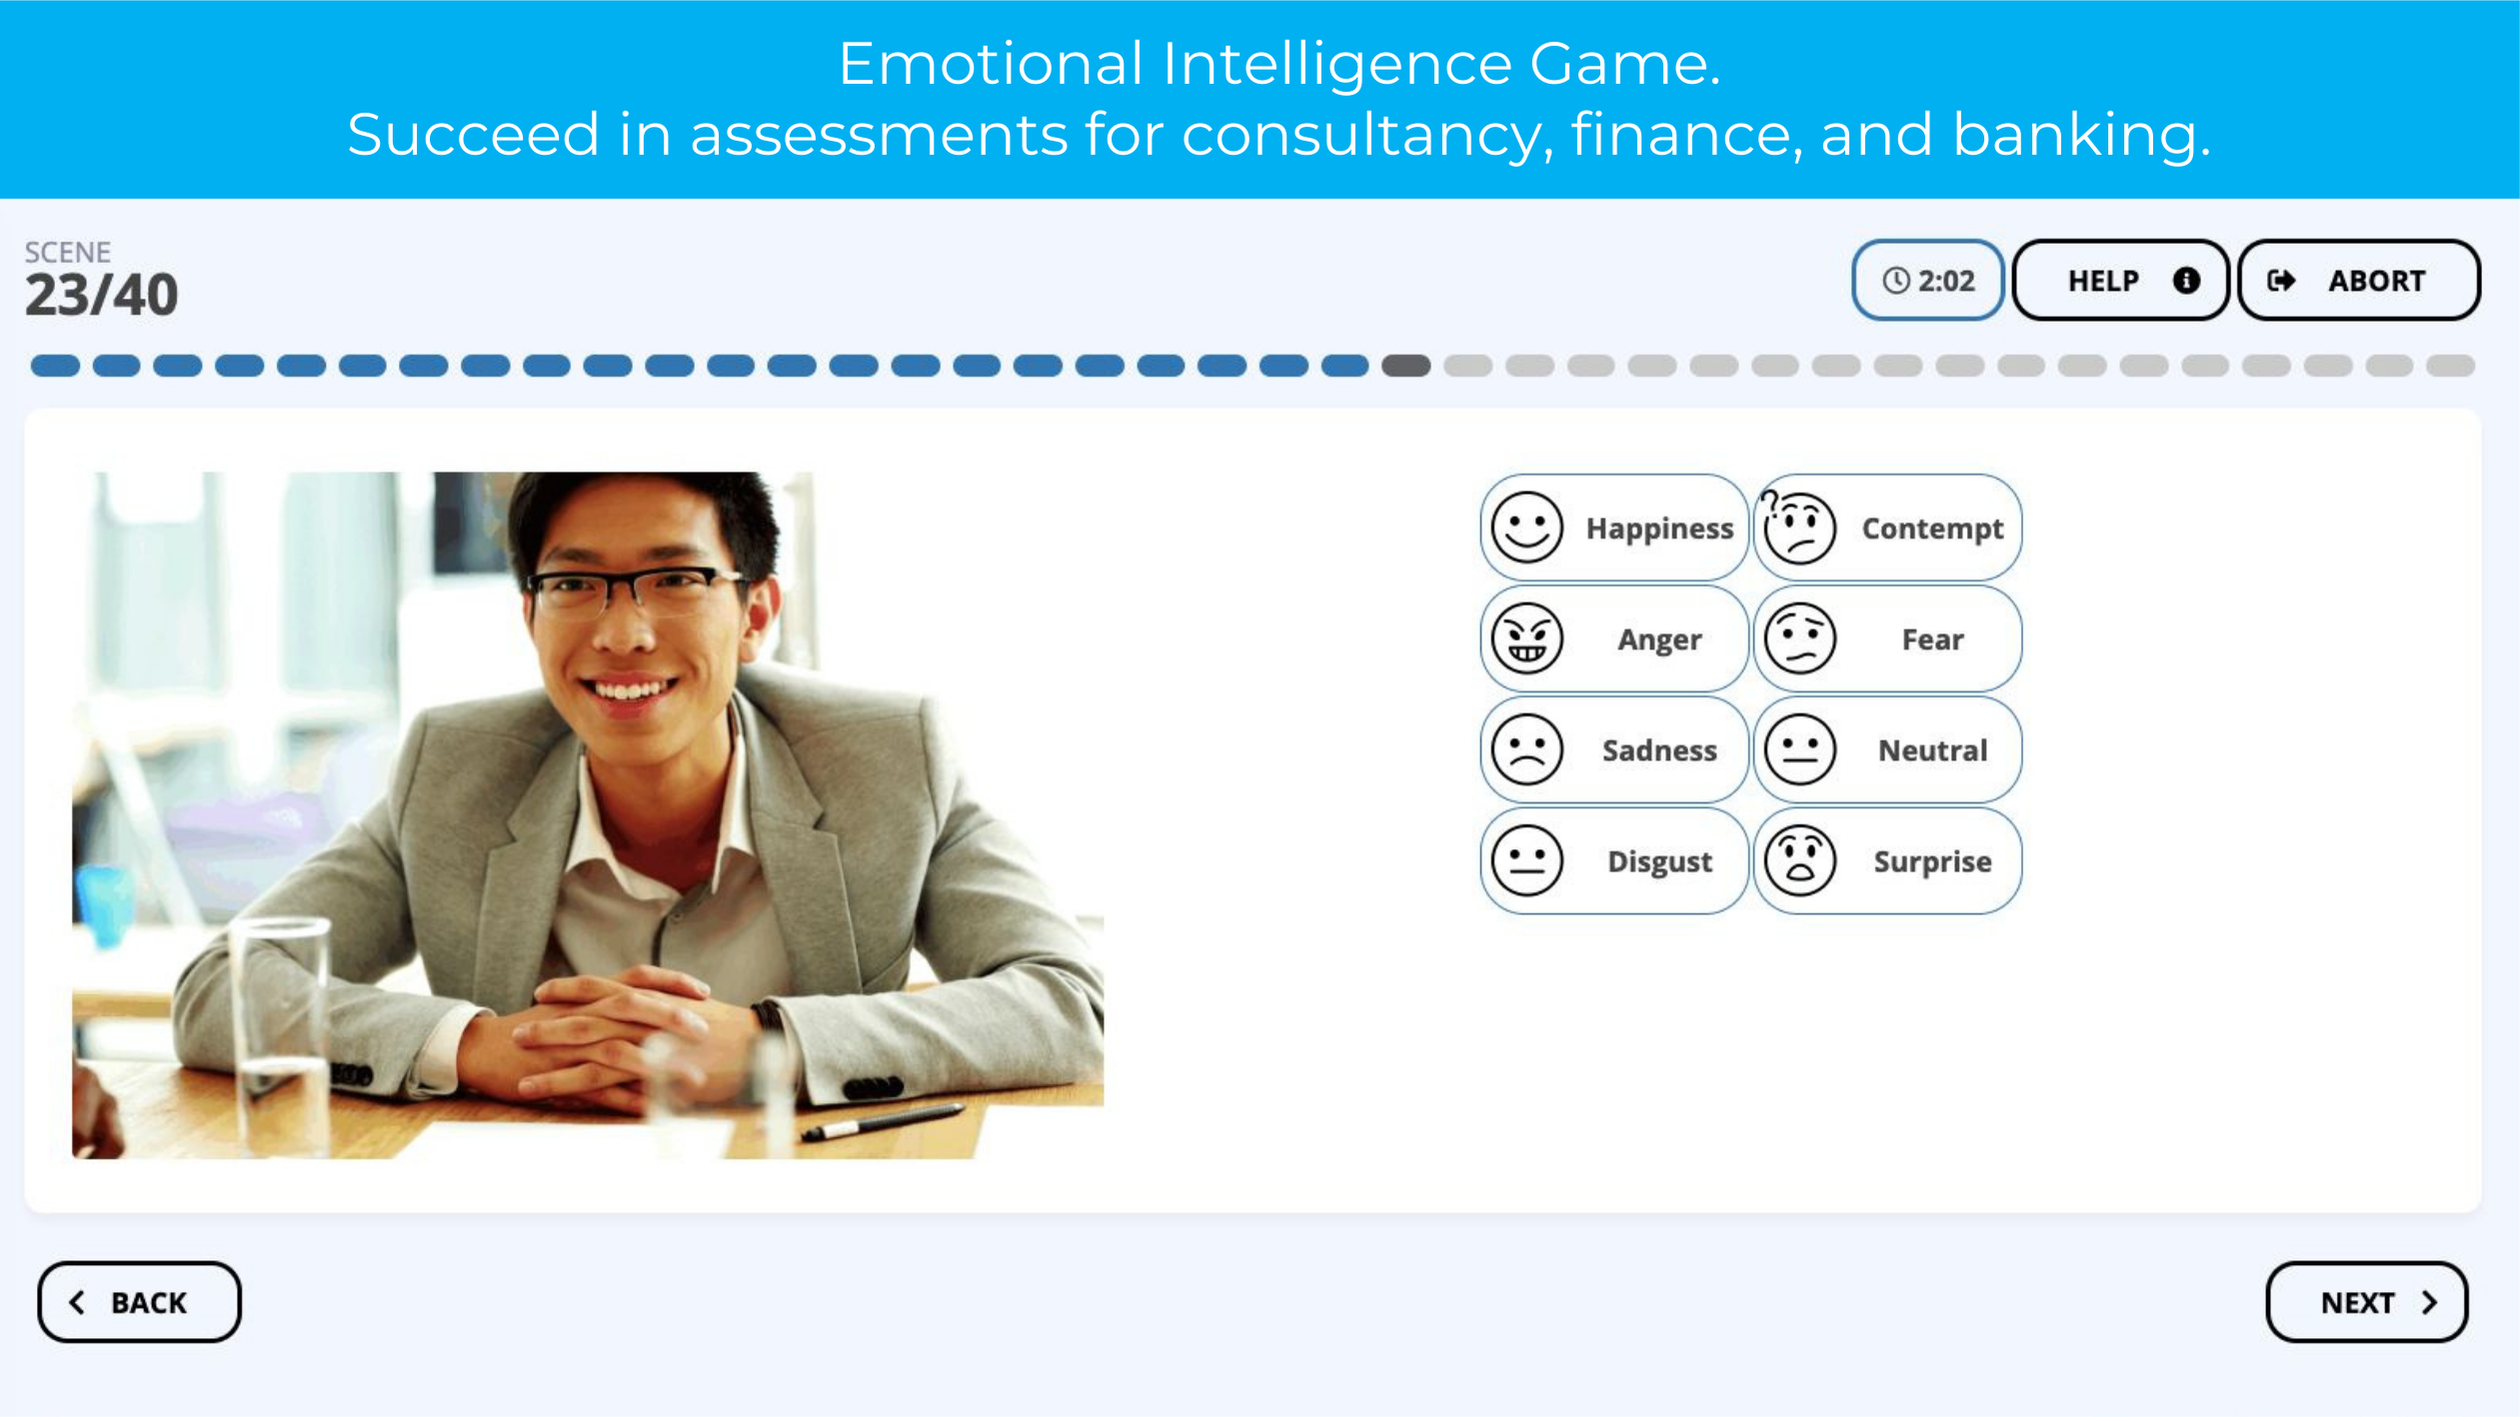Viewport: 2520px width, 1417px height.
Task: Toggle the Happiness answer option
Action: [x=1611, y=528]
